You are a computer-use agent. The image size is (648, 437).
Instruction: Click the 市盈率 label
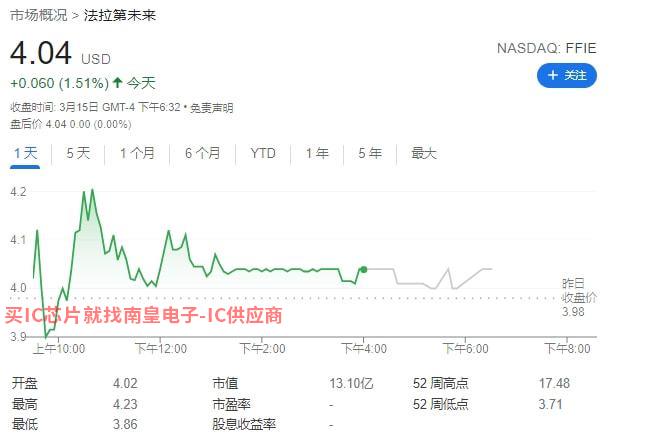pyautogui.click(x=231, y=404)
